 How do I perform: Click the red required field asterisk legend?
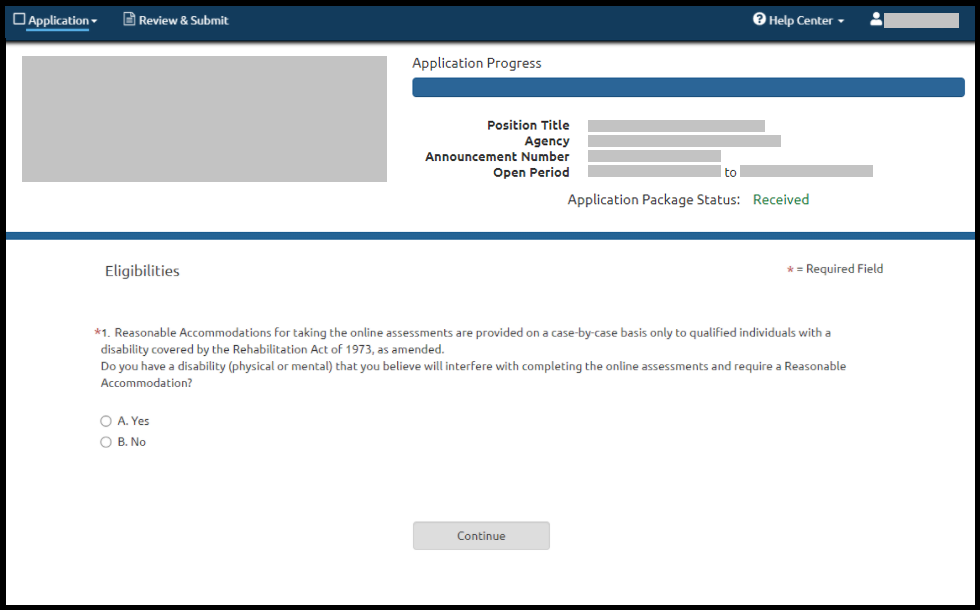coord(790,270)
